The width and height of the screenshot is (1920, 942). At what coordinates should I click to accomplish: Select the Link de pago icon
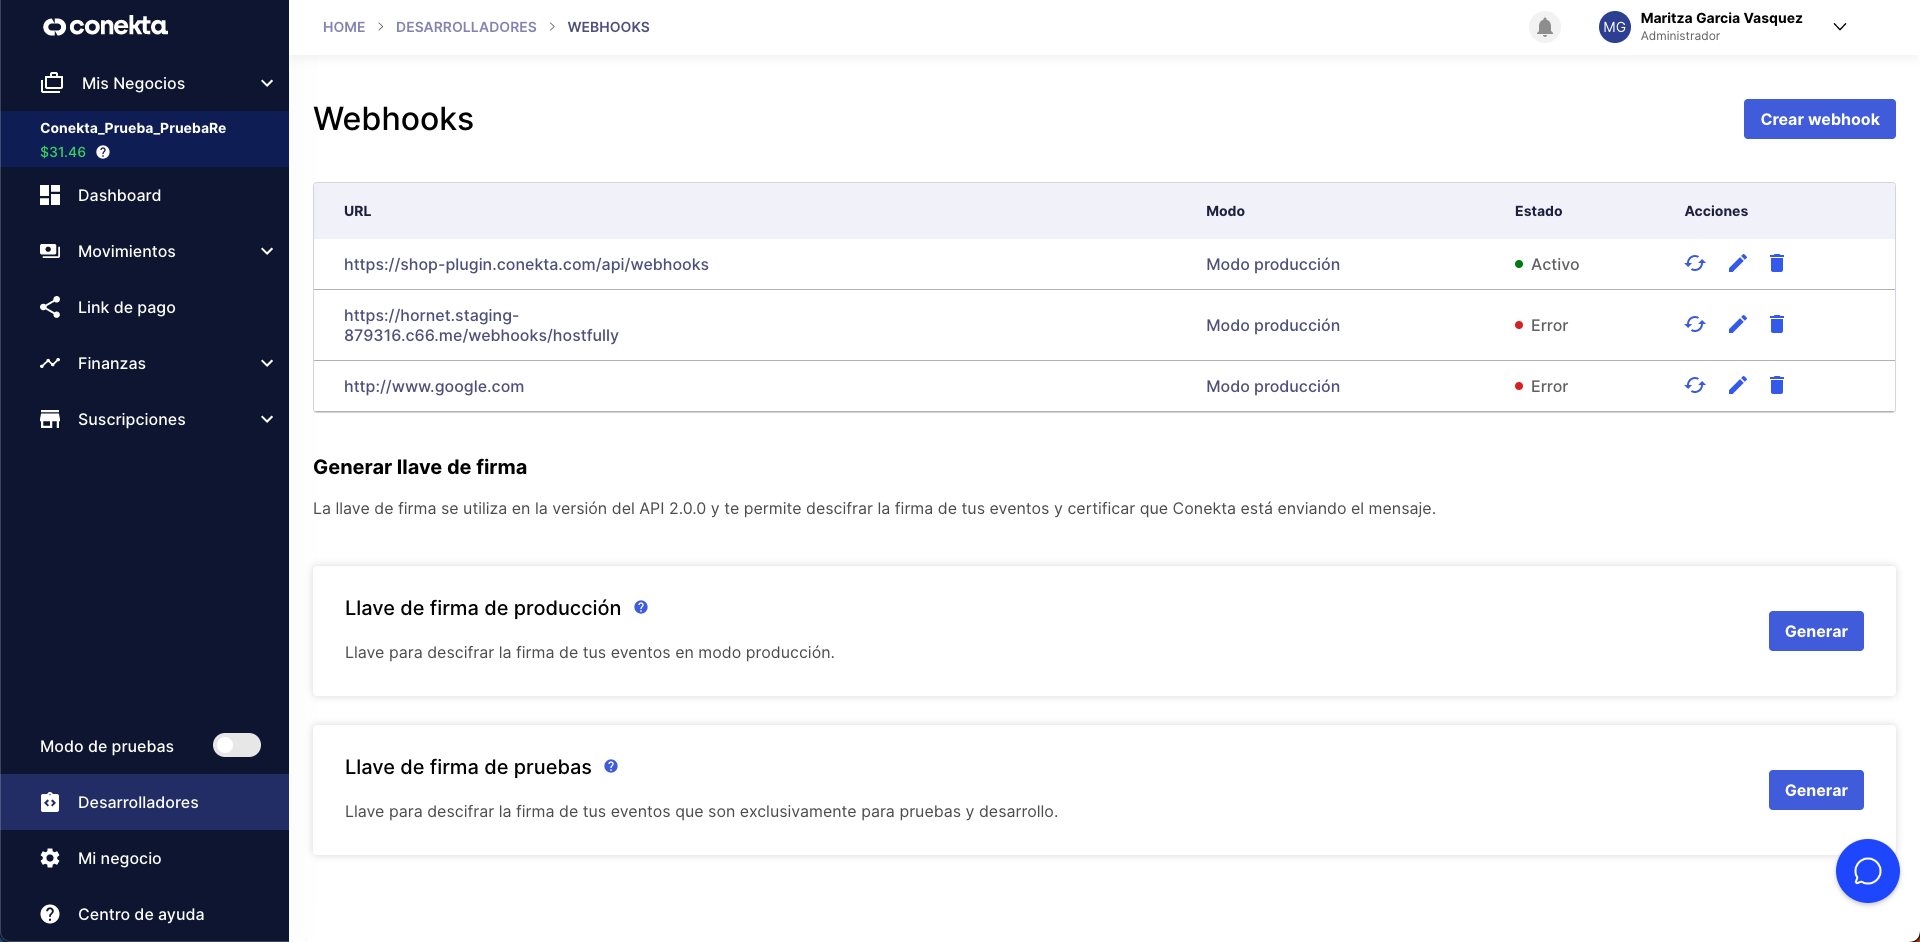(50, 307)
